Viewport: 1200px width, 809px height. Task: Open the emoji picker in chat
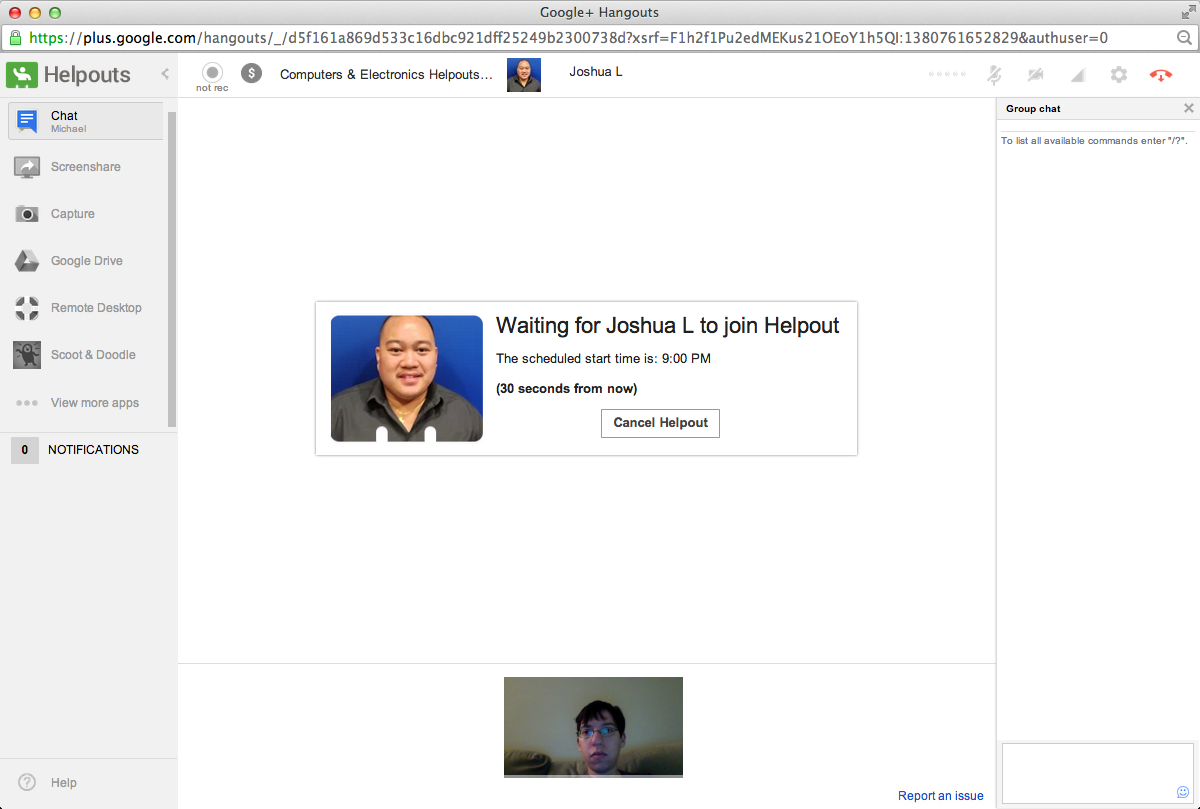(x=1182, y=792)
